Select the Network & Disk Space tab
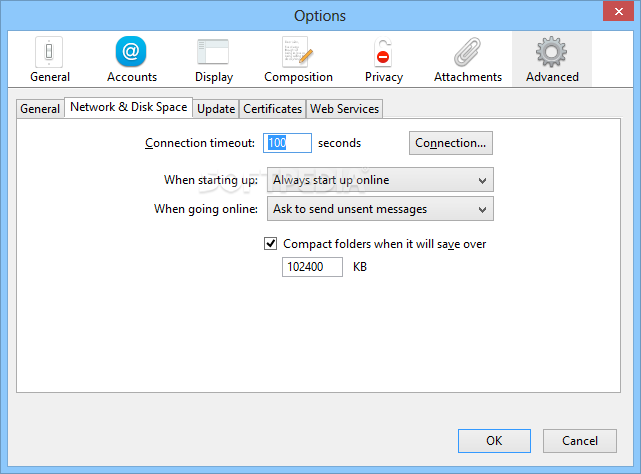 128,107
